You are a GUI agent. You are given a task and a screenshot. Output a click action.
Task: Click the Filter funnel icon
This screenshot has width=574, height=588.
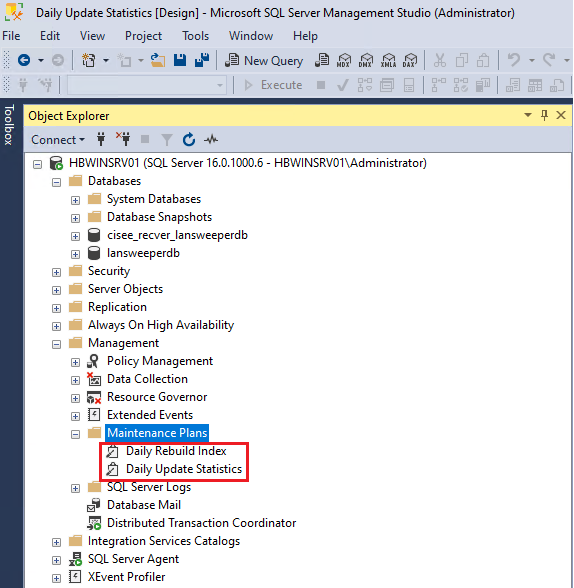click(x=167, y=140)
